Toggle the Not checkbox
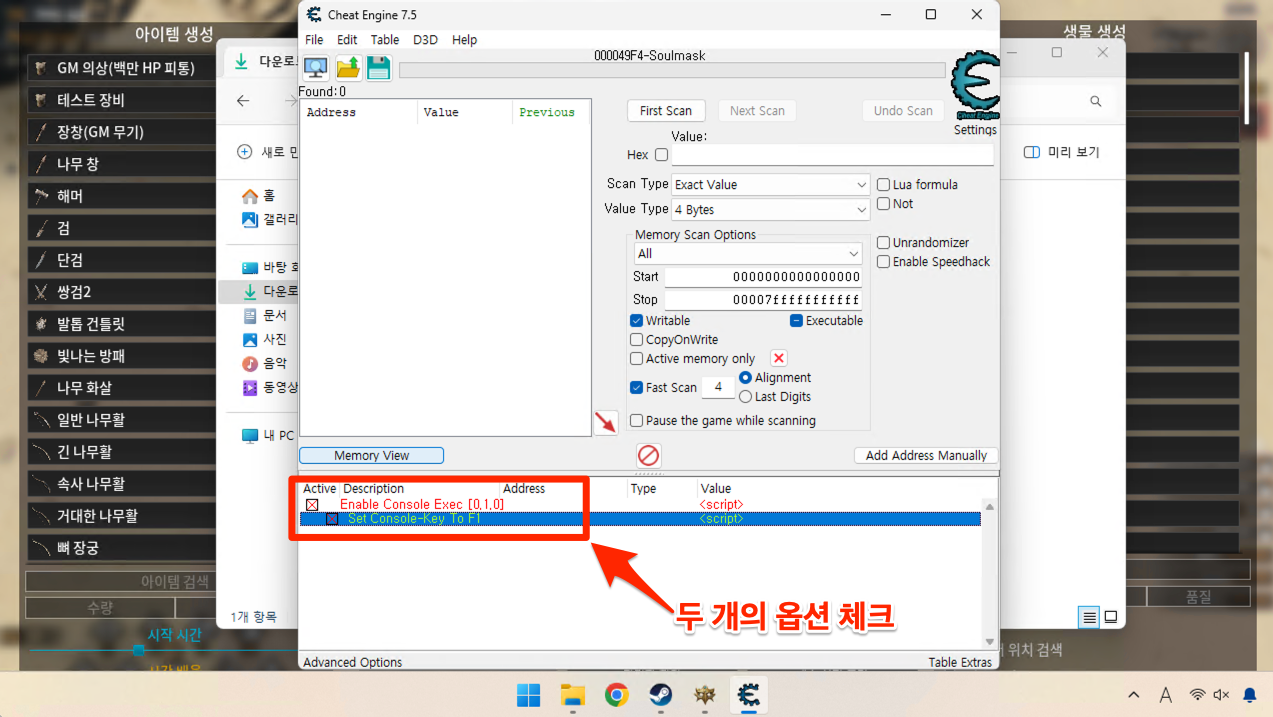 883,203
